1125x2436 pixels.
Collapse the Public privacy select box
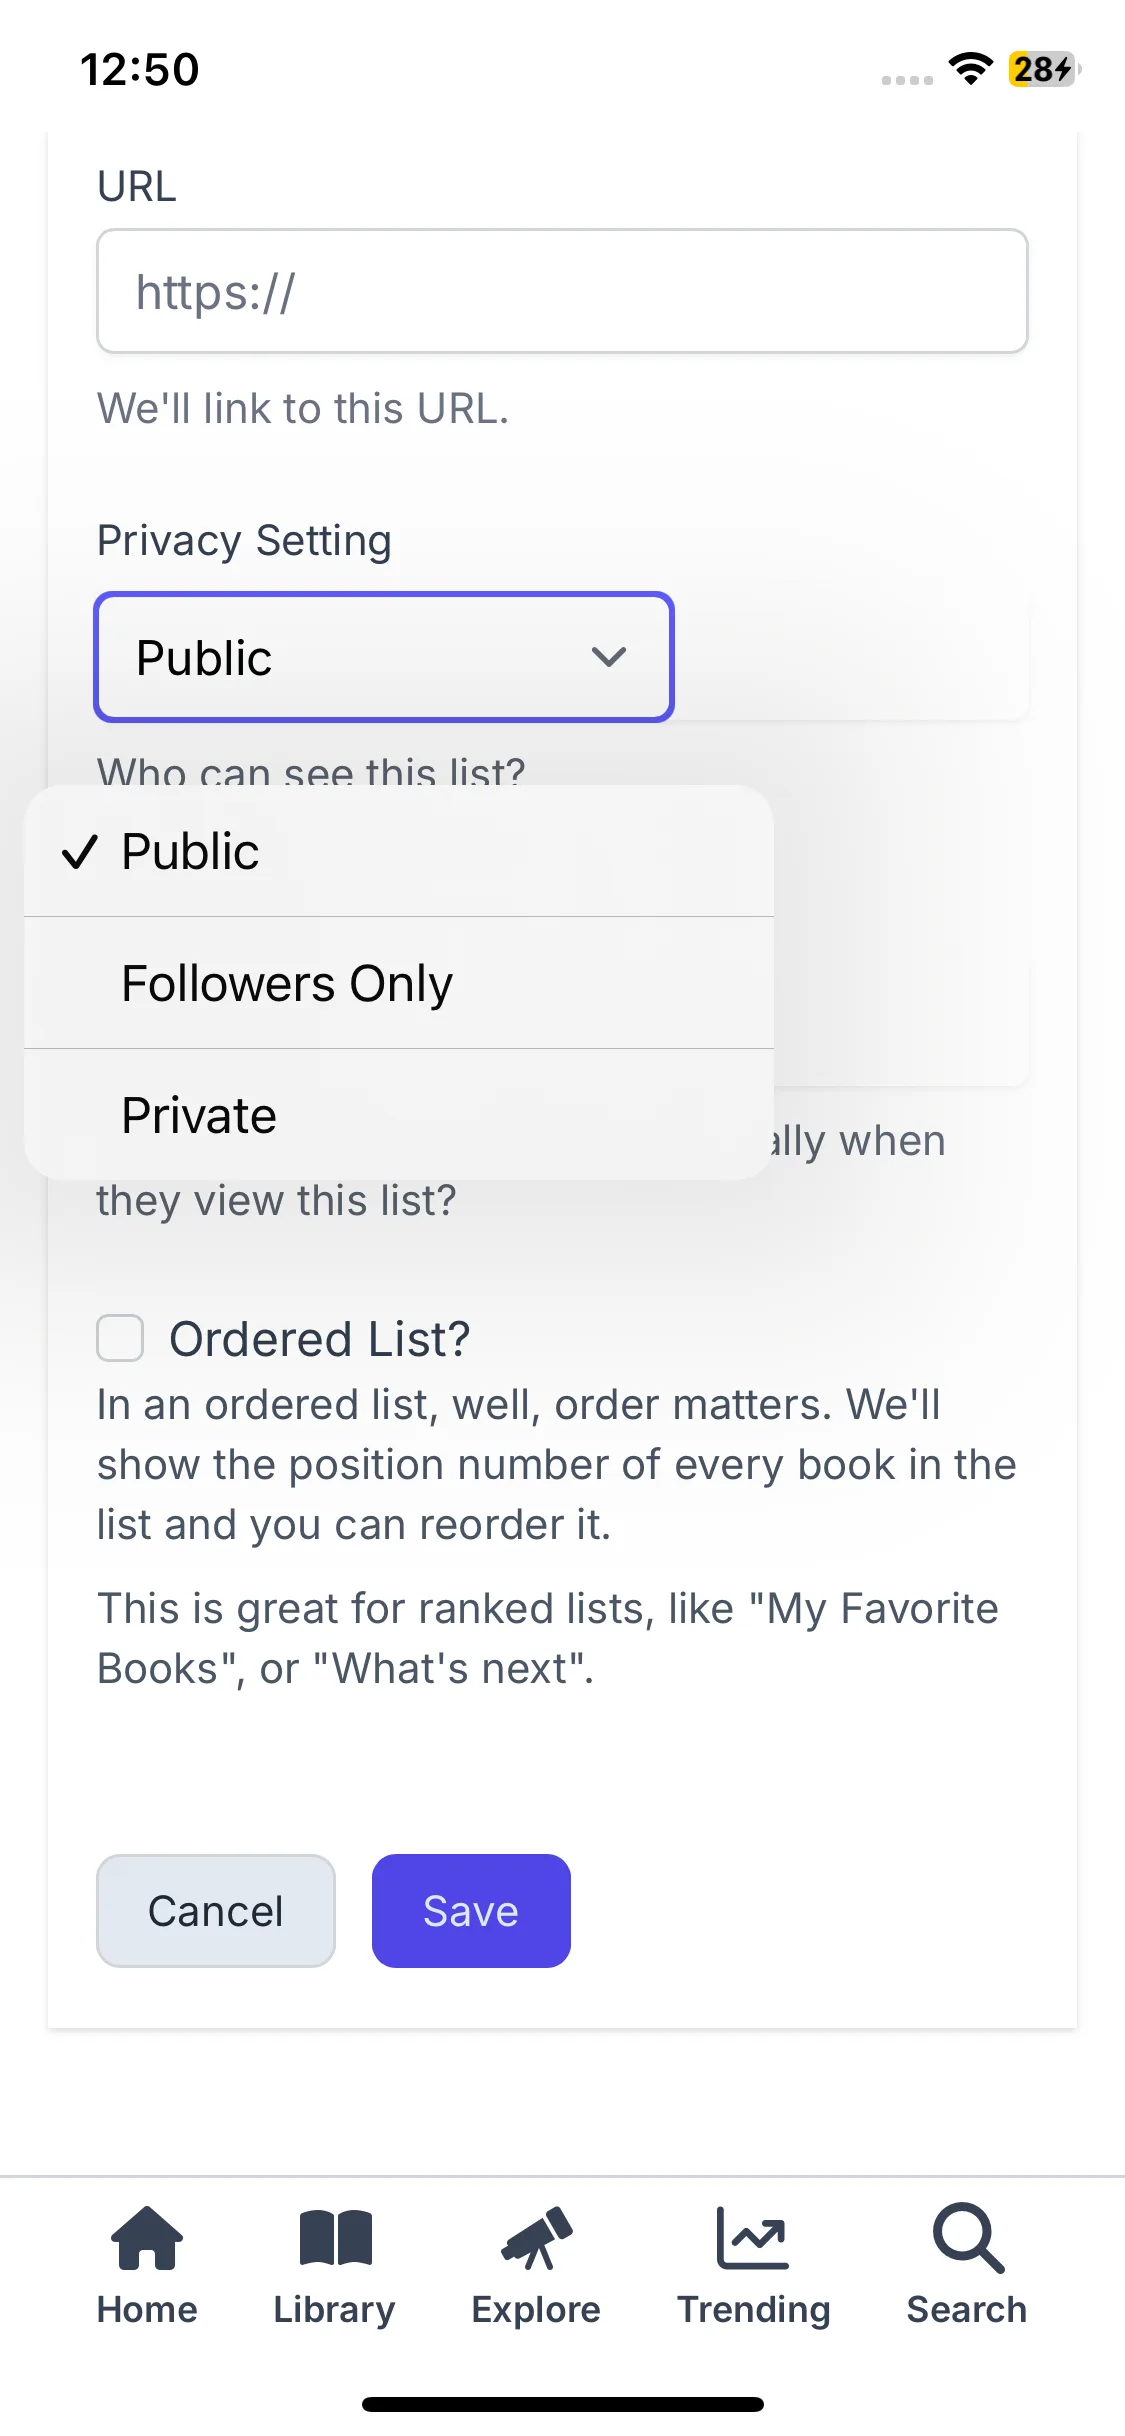pyautogui.click(x=384, y=657)
